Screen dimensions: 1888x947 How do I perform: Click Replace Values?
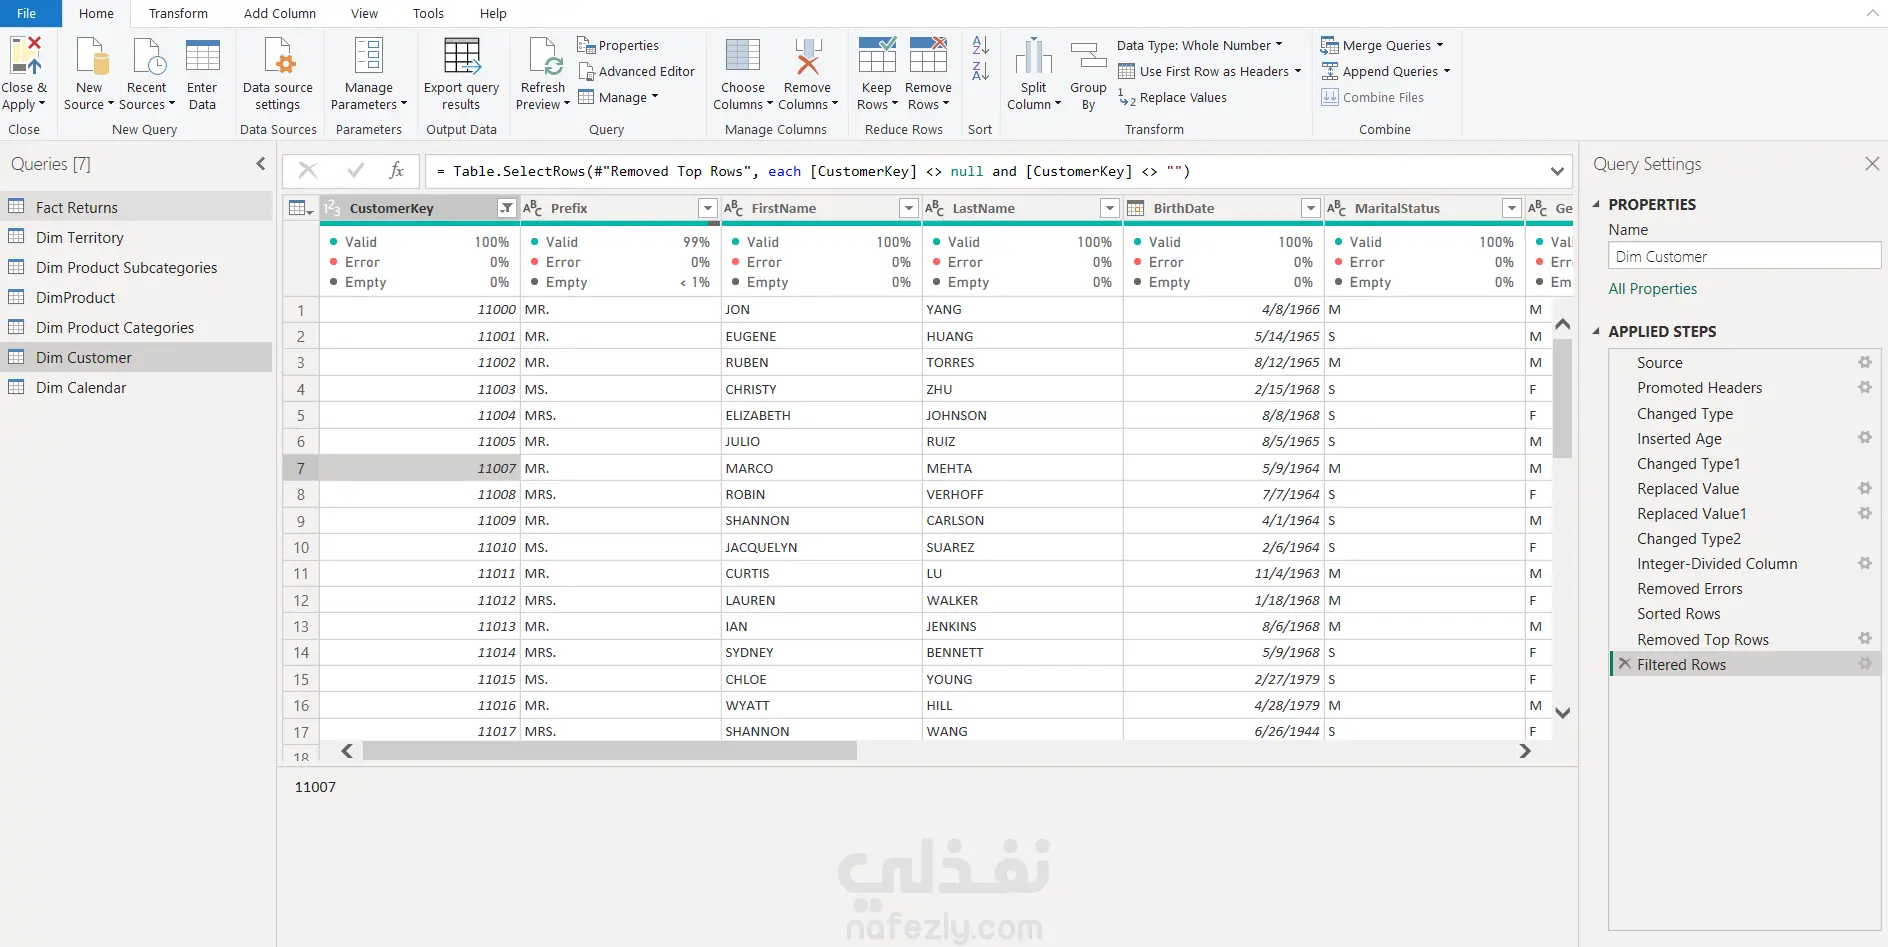coord(1172,97)
